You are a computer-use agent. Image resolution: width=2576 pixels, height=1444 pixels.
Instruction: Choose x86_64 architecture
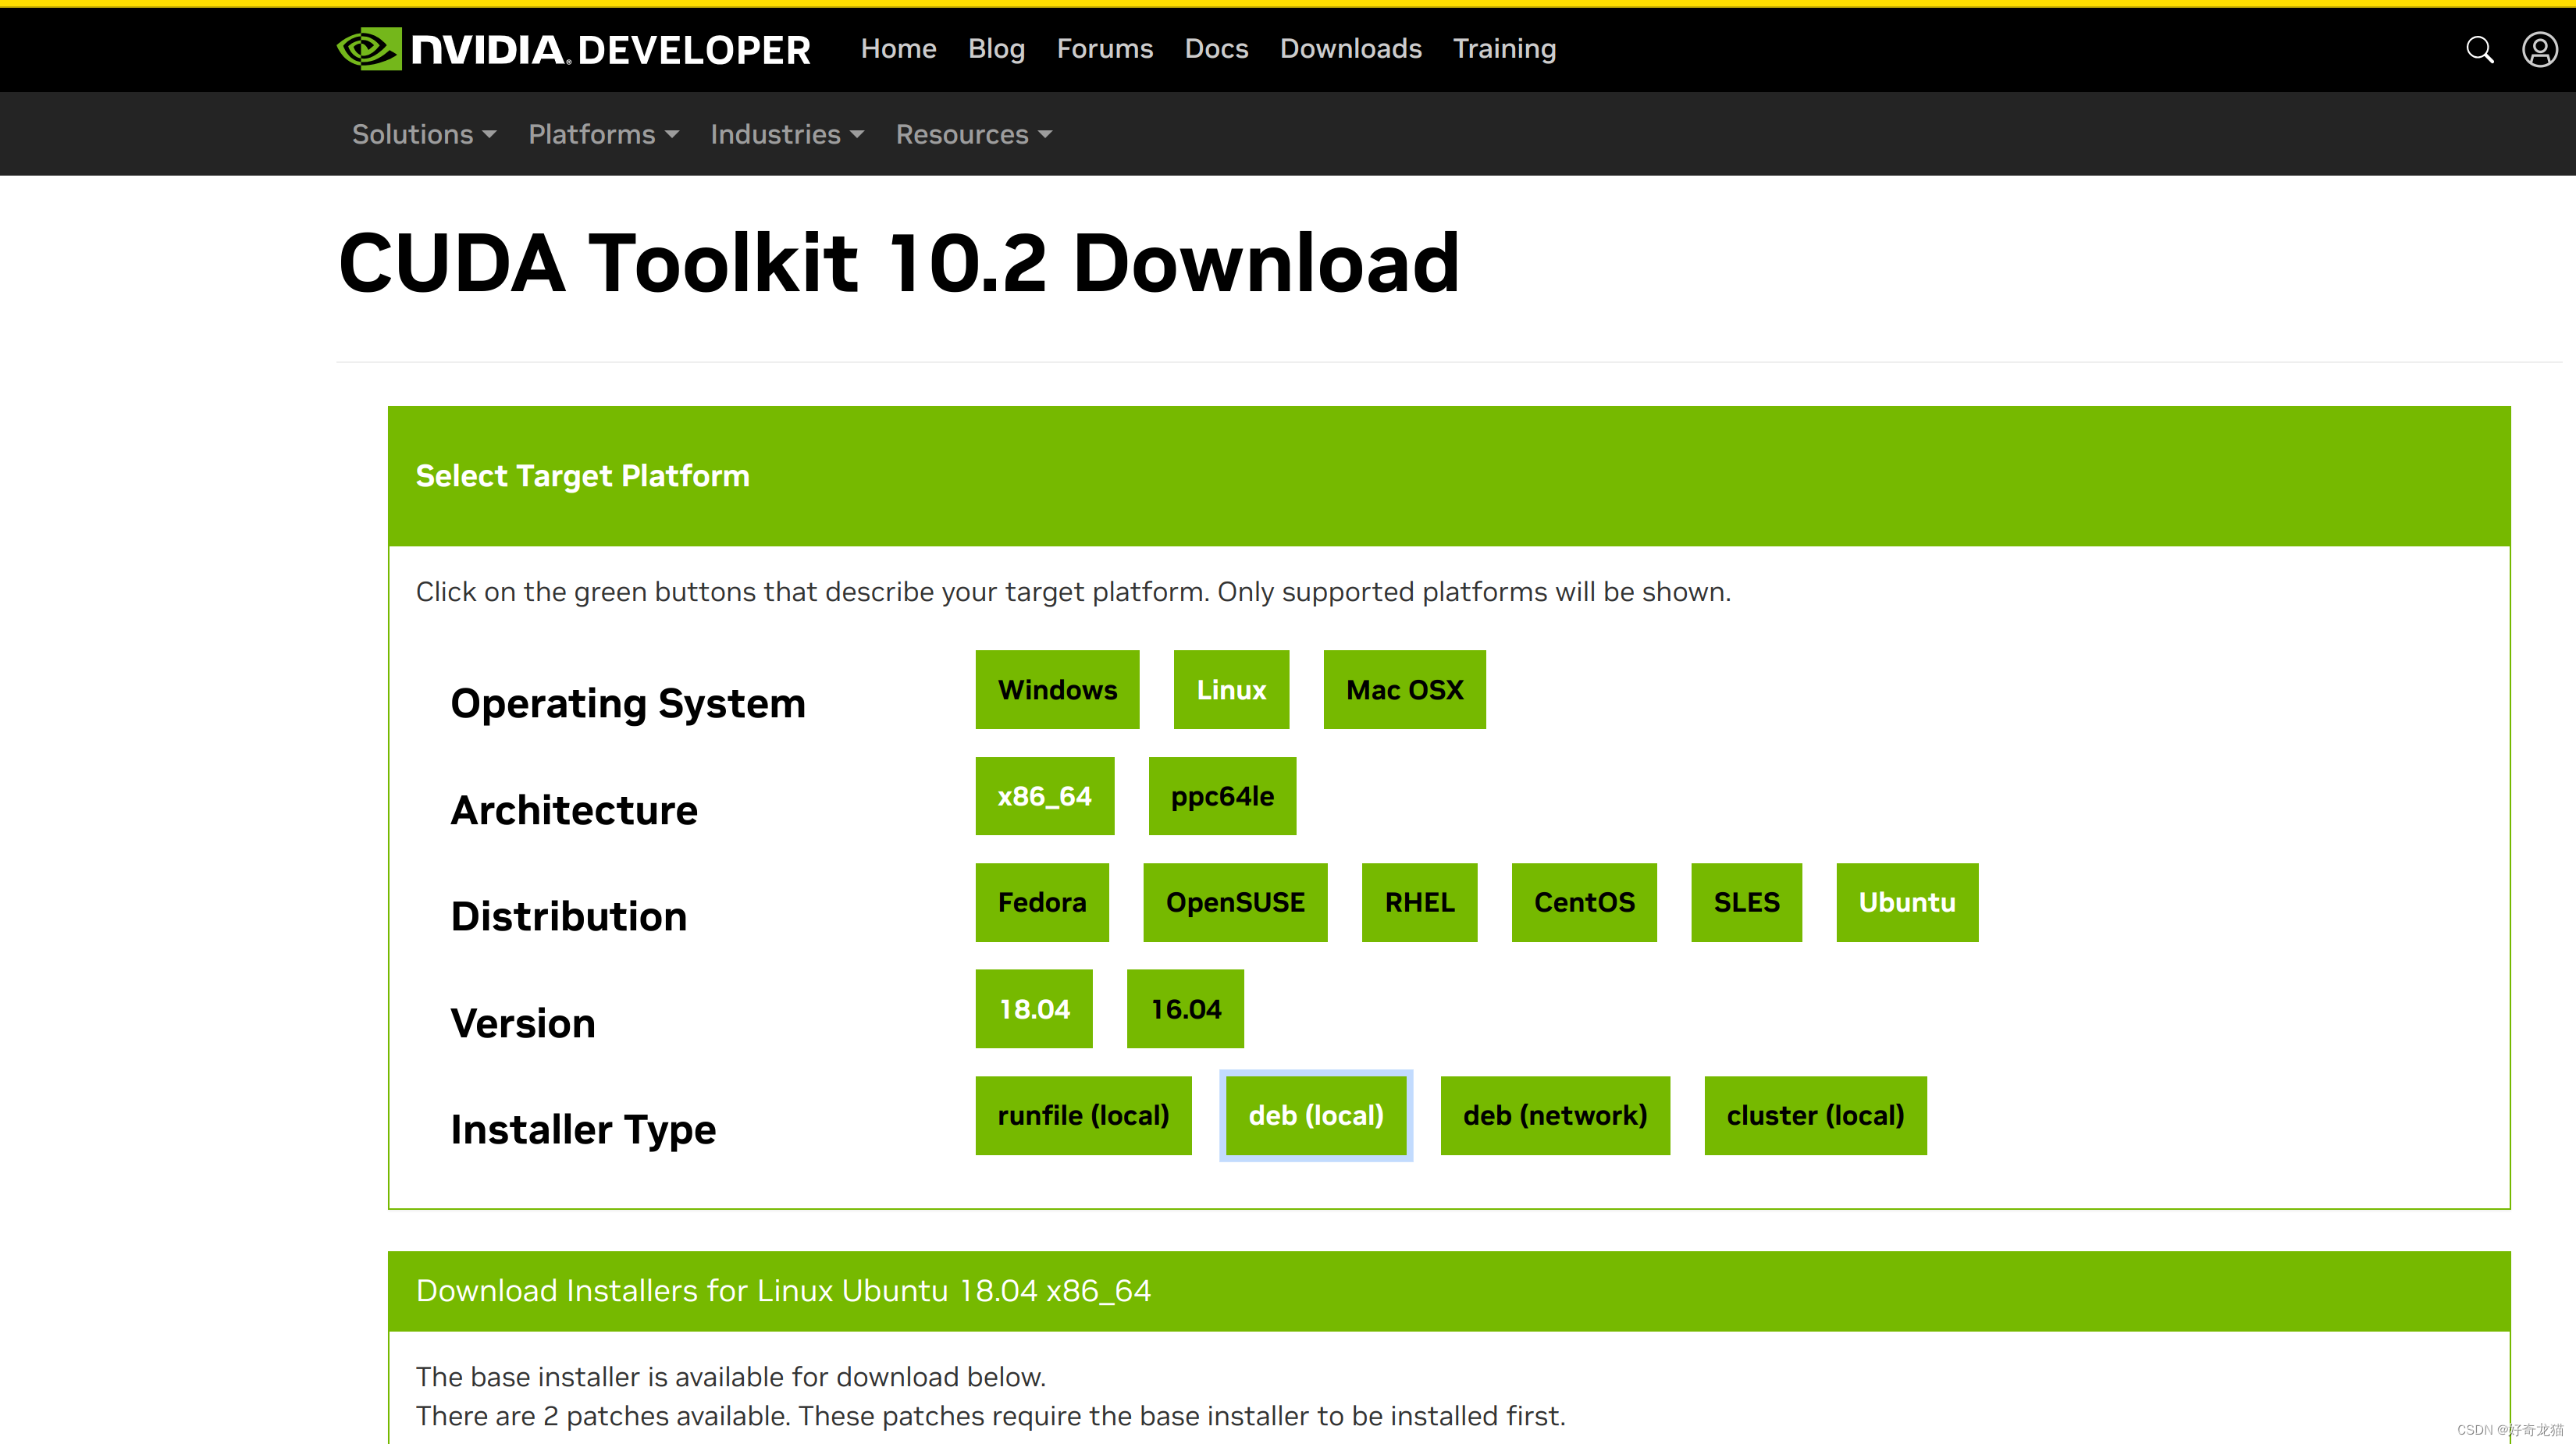(x=1044, y=796)
